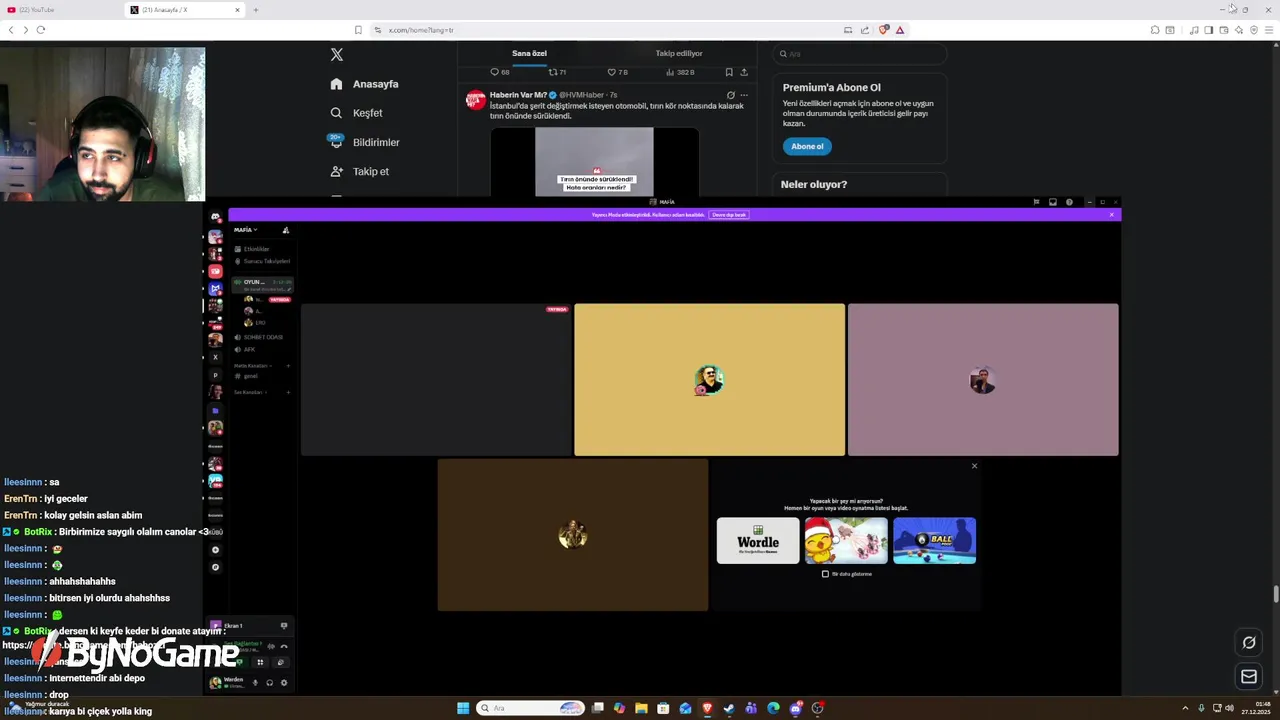
Task: Add channel to Metin Kanalları
Action: (288, 365)
